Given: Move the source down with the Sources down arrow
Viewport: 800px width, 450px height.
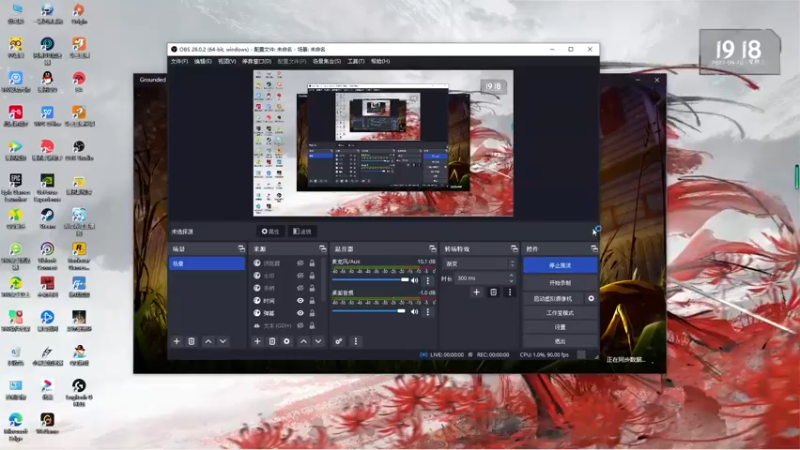Looking at the screenshot, I should pyautogui.click(x=318, y=341).
